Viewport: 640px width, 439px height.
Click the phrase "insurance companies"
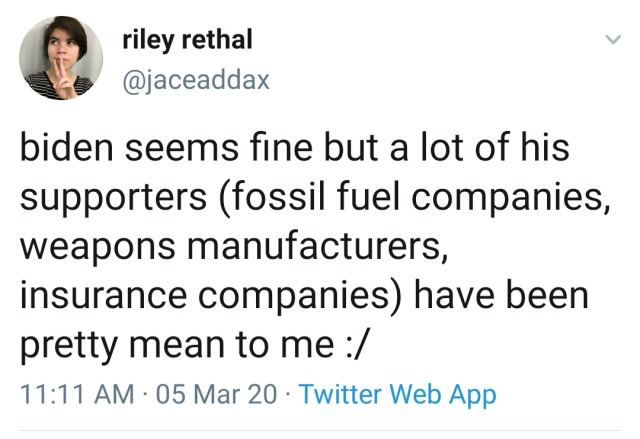tap(205, 295)
